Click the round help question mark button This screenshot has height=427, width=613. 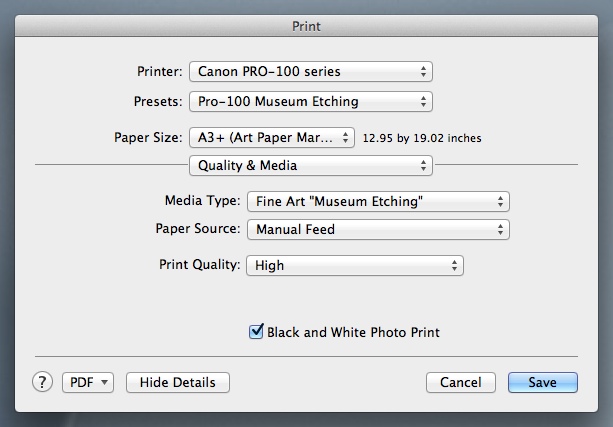click(x=44, y=382)
